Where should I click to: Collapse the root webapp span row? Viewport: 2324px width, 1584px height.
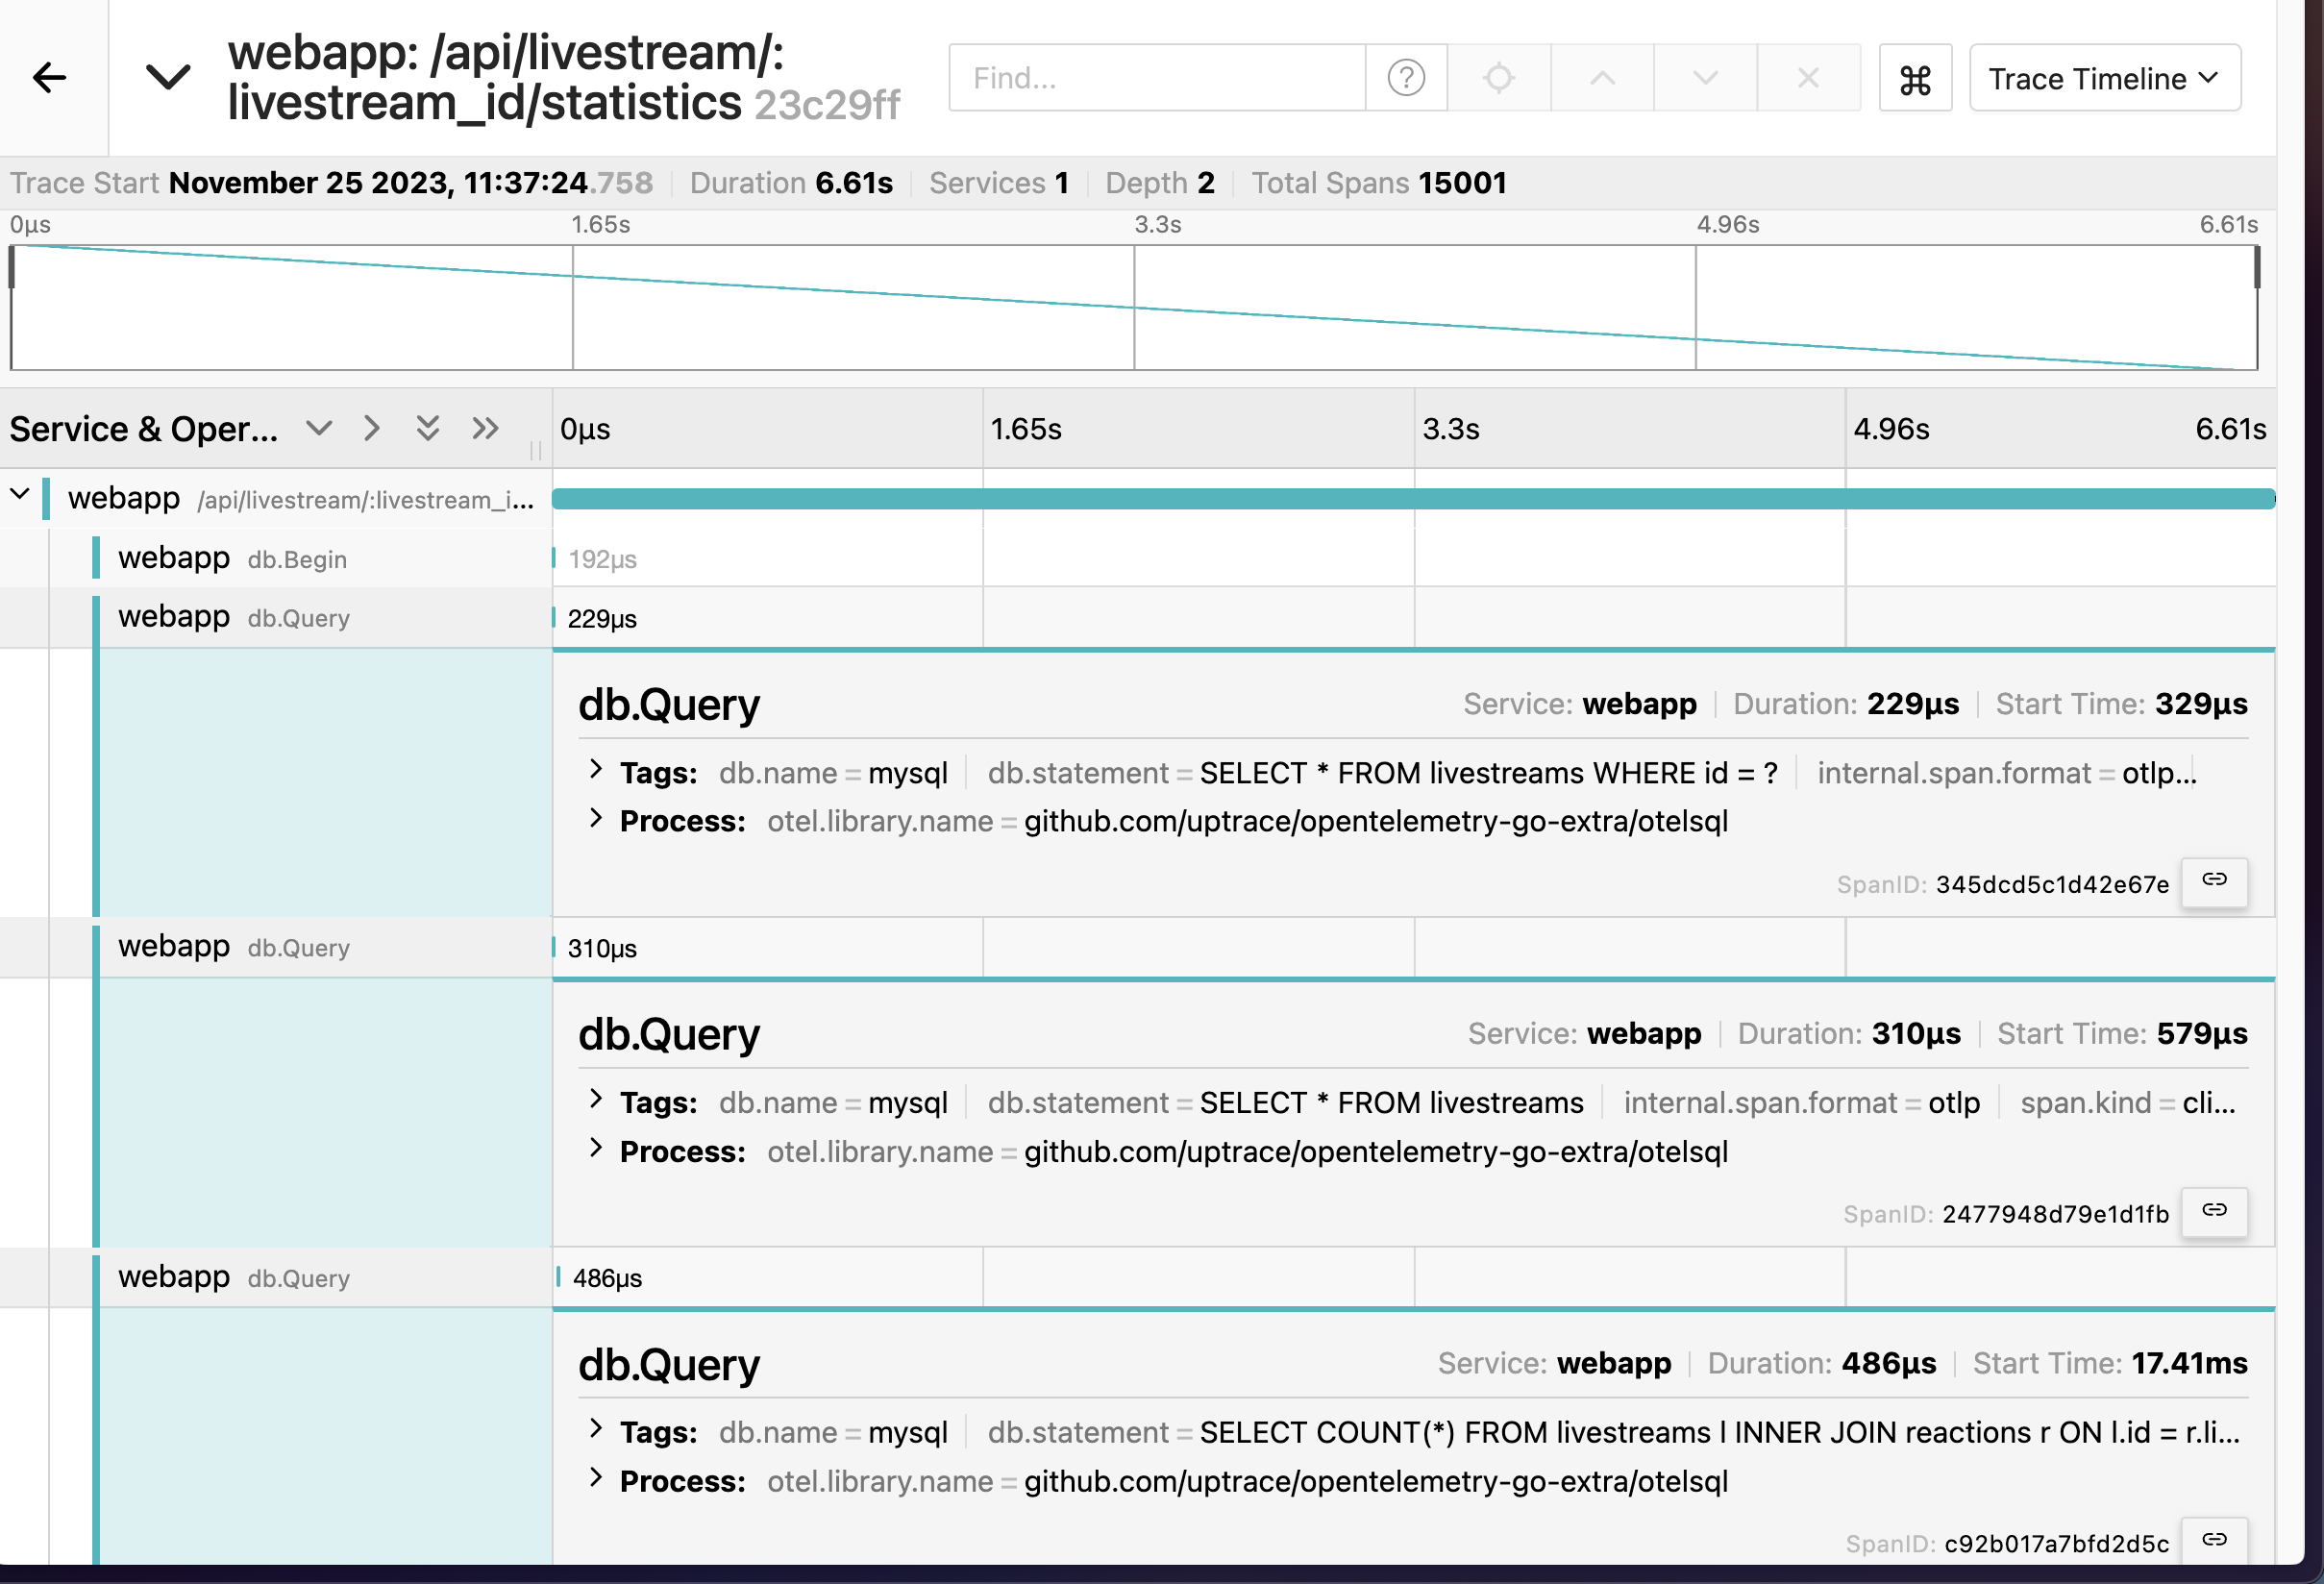[x=20, y=494]
